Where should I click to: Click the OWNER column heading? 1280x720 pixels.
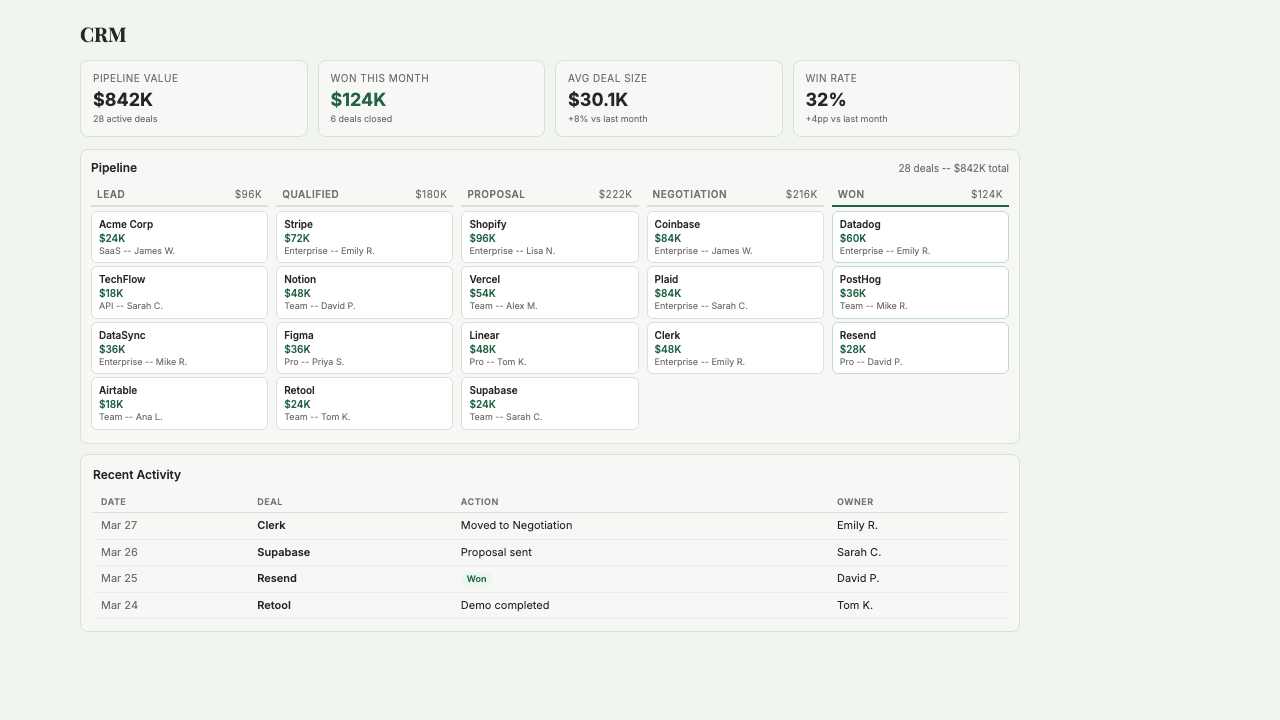pos(854,501)
